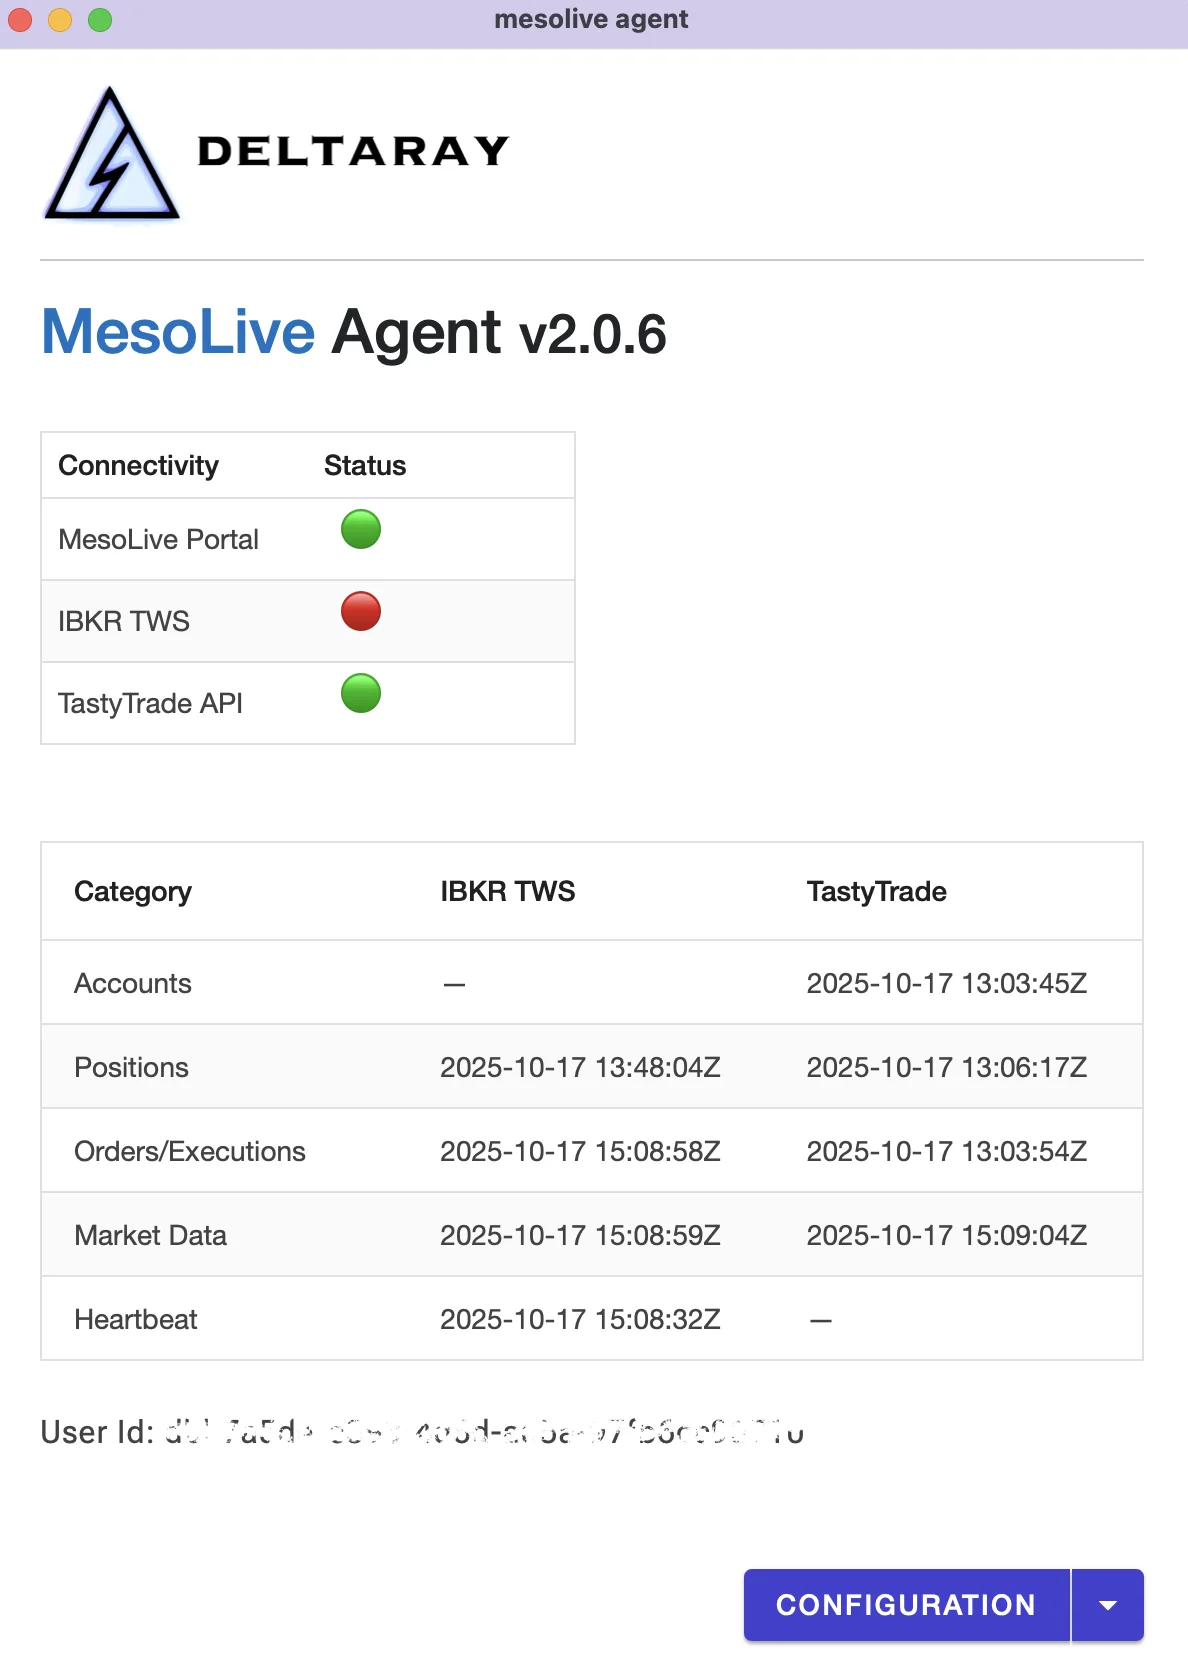Select the Heartbeat row in the table
Screen dimensions: 1188x1662
pyautogui.click(x=136, y=1319)
